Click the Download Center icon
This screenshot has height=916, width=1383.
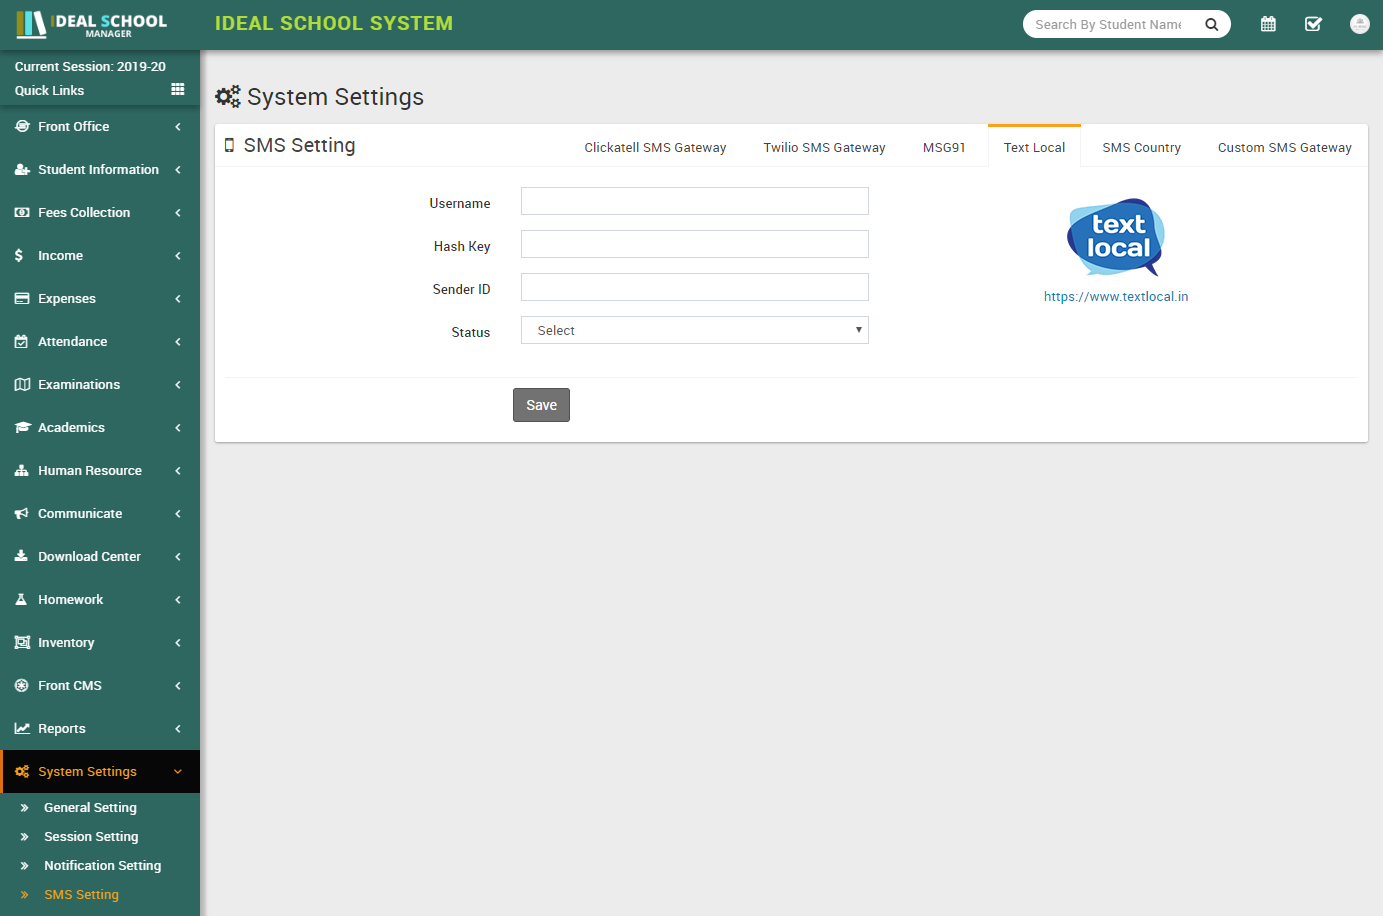click(21, 556)
